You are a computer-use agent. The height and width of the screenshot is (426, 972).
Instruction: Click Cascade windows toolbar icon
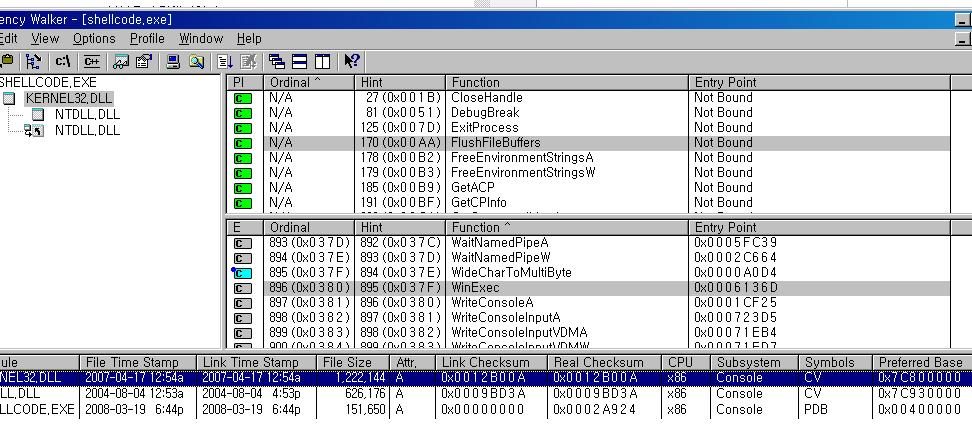click(277, 61)
